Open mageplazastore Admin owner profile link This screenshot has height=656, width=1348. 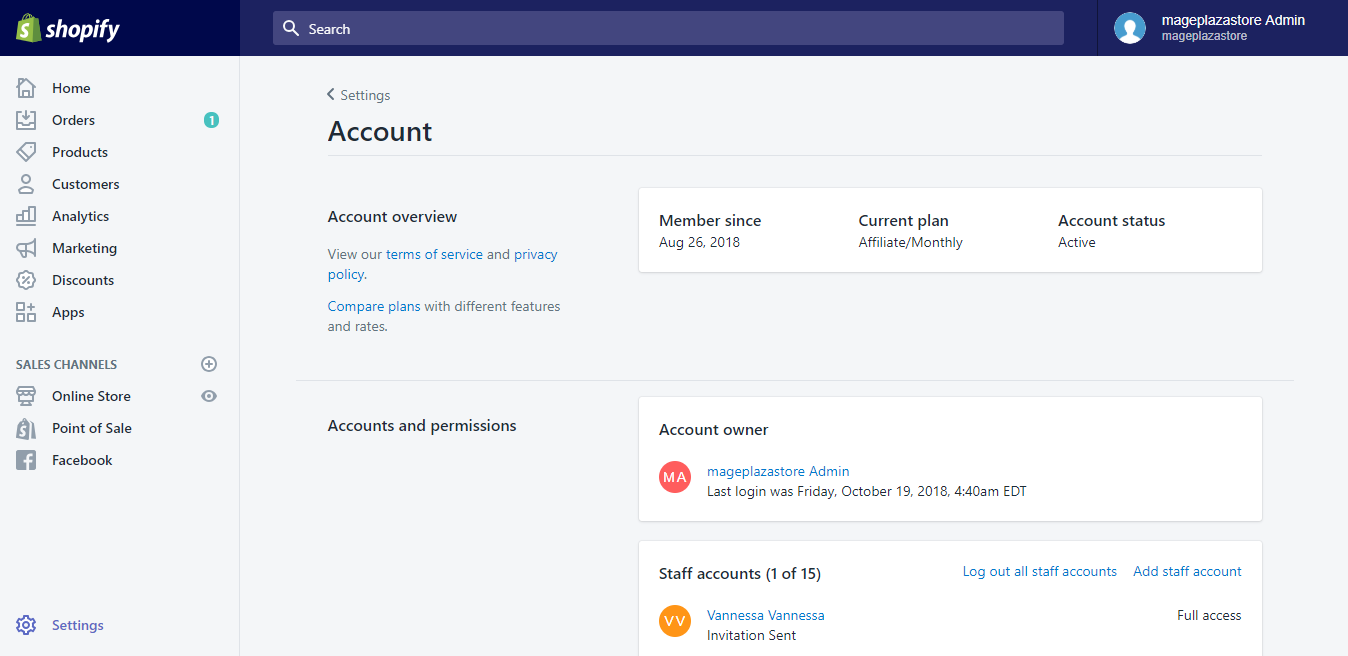coord(778,471)
